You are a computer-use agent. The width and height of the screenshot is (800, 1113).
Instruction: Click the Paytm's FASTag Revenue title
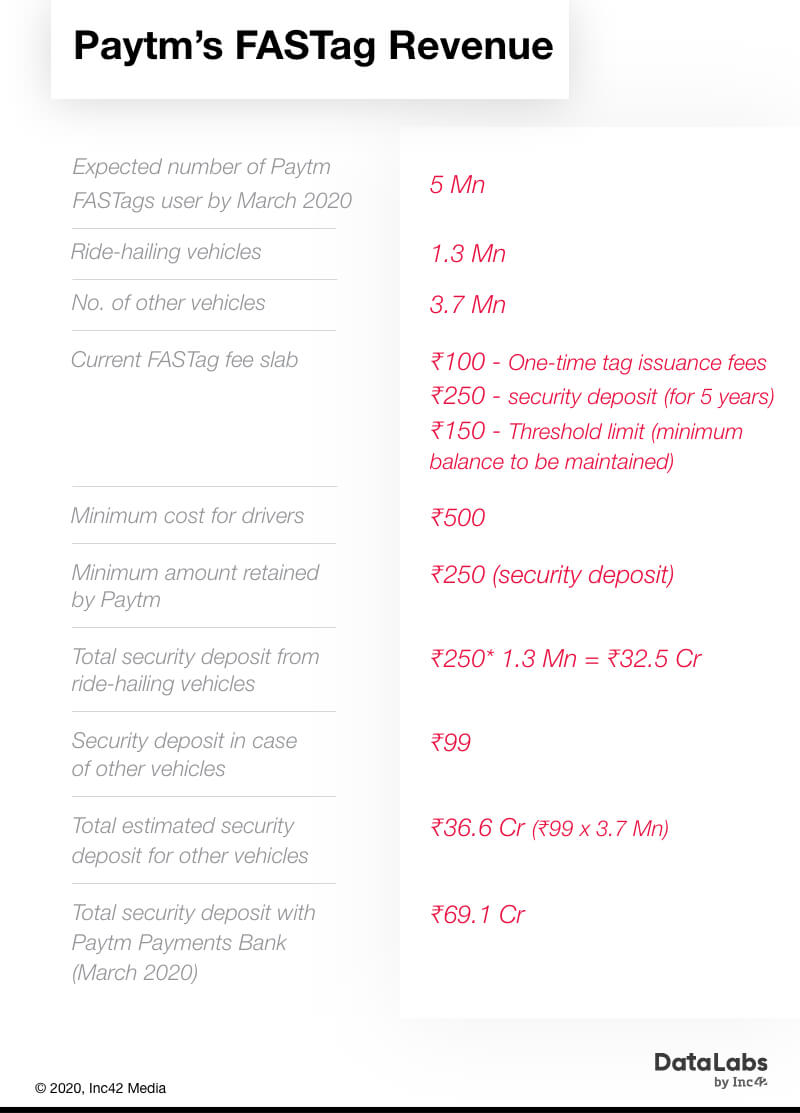tap(312, 47)
